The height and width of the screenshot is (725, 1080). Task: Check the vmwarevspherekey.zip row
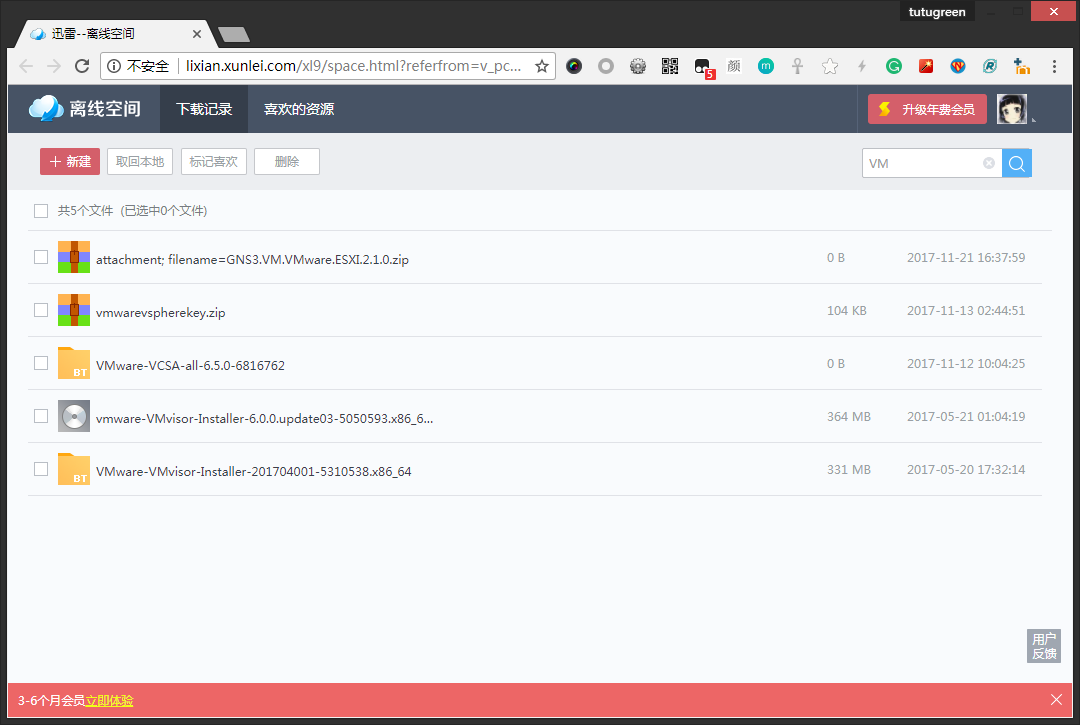pyautogui.click(x=41, y=310)
